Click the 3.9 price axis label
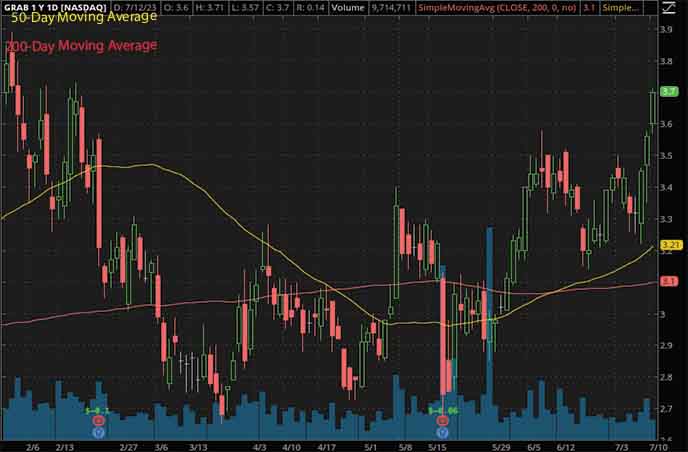 pos(666,29)
